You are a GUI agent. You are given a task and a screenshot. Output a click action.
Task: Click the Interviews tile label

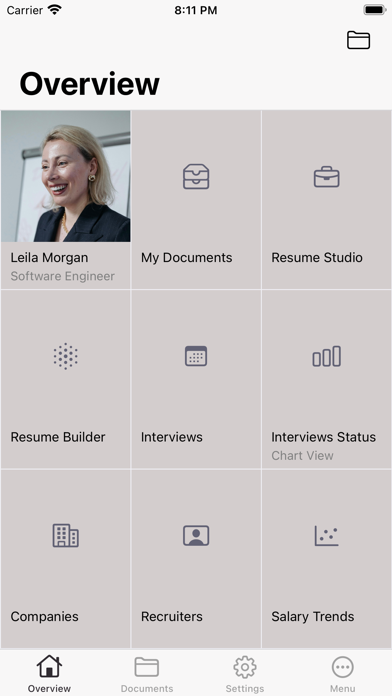172,437
